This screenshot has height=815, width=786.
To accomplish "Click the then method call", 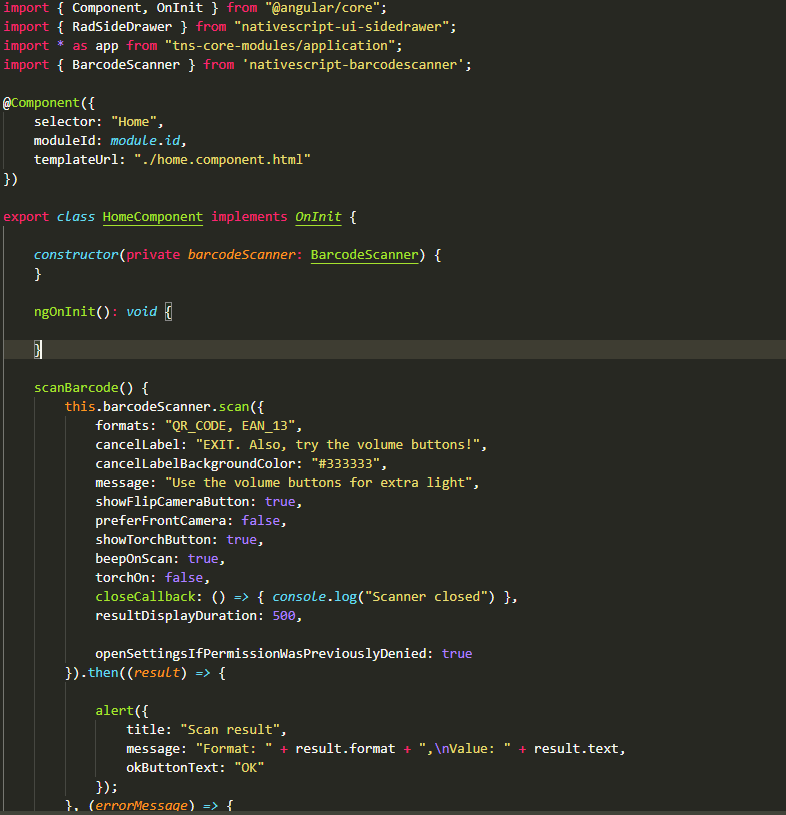I will pyautogui.click(x=103, y=673).
